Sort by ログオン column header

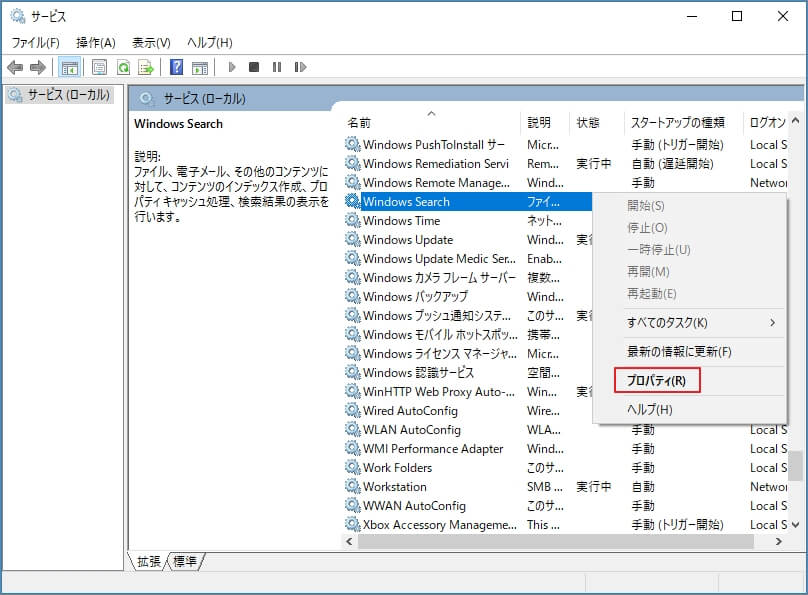766,123
